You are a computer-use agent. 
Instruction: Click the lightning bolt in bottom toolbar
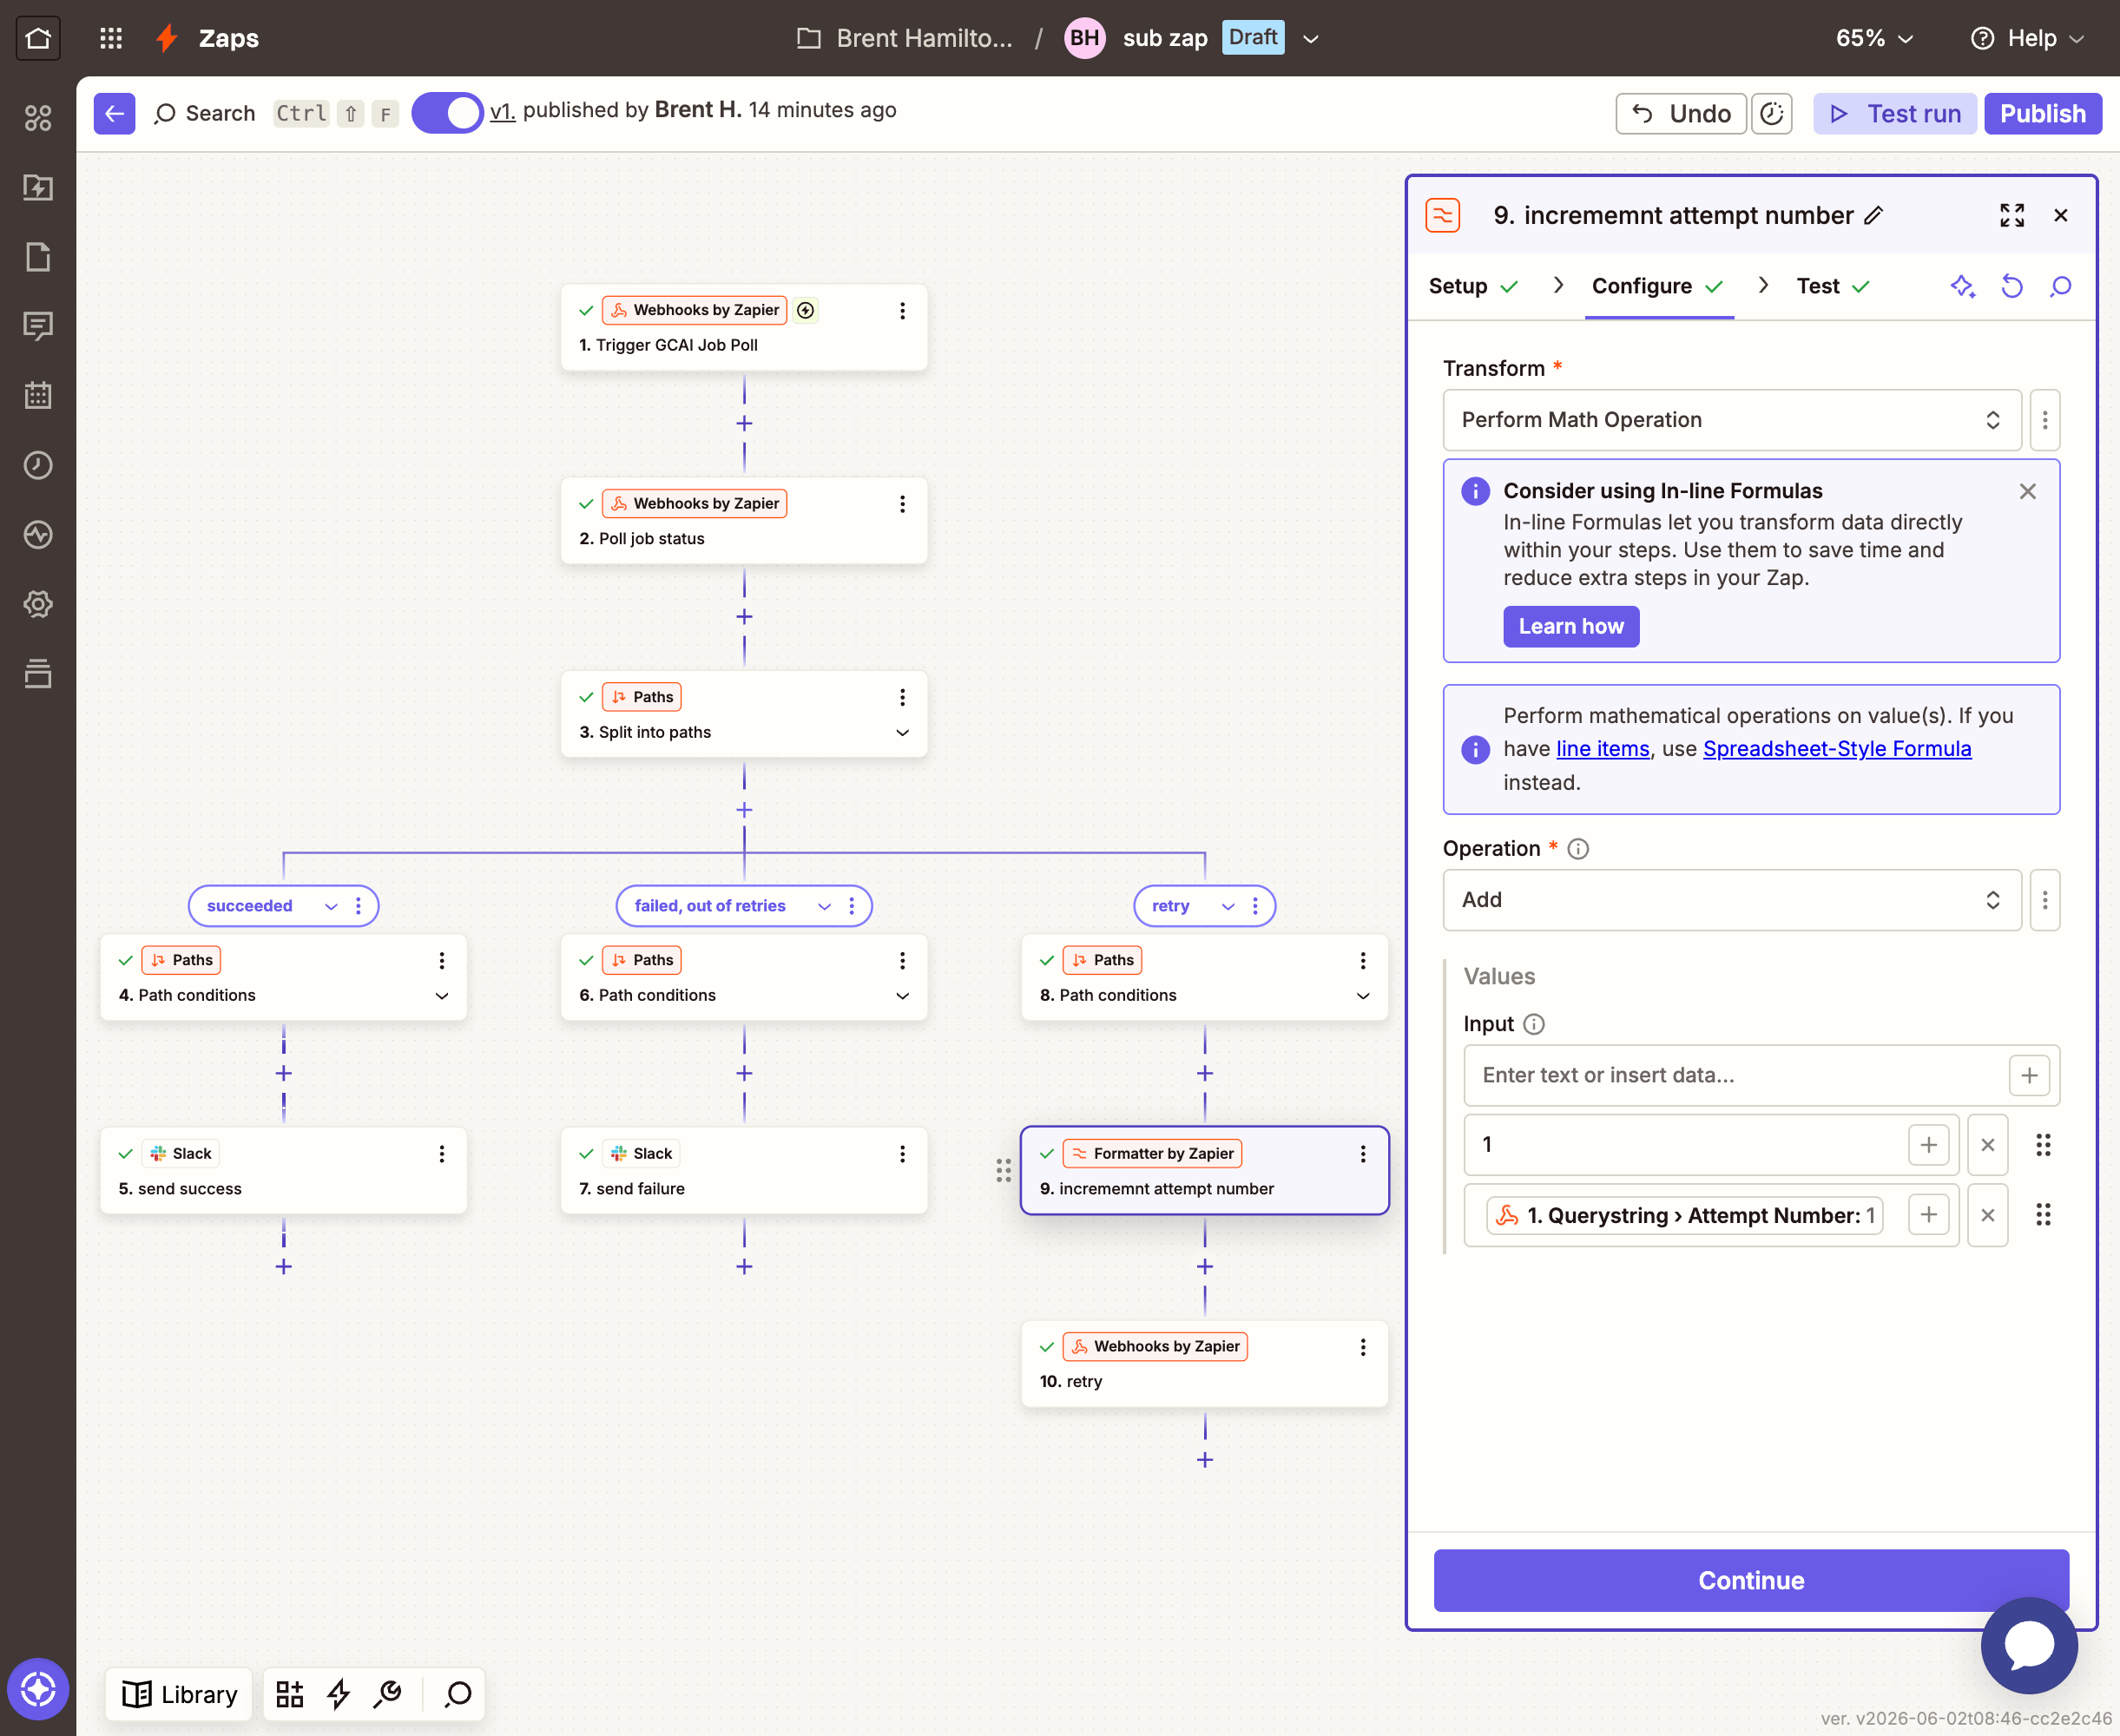pyautogui.click(x=339, y=1694)
